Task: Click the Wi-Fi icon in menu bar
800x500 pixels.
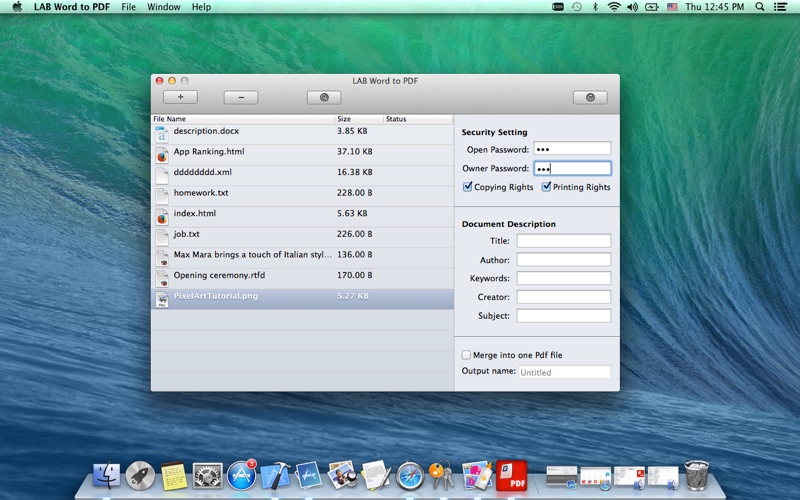Action: pos(614,7)
